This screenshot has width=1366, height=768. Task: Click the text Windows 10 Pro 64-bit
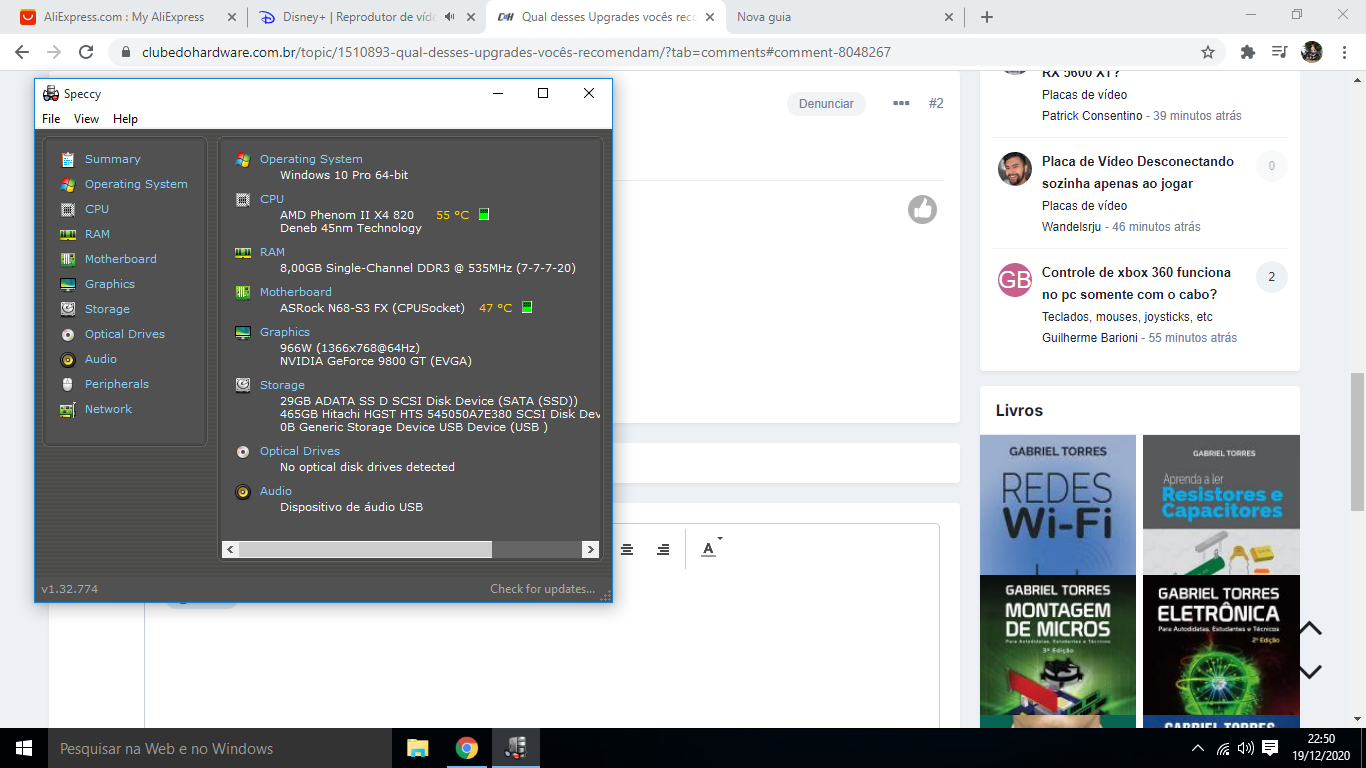(x=344, y=175)
